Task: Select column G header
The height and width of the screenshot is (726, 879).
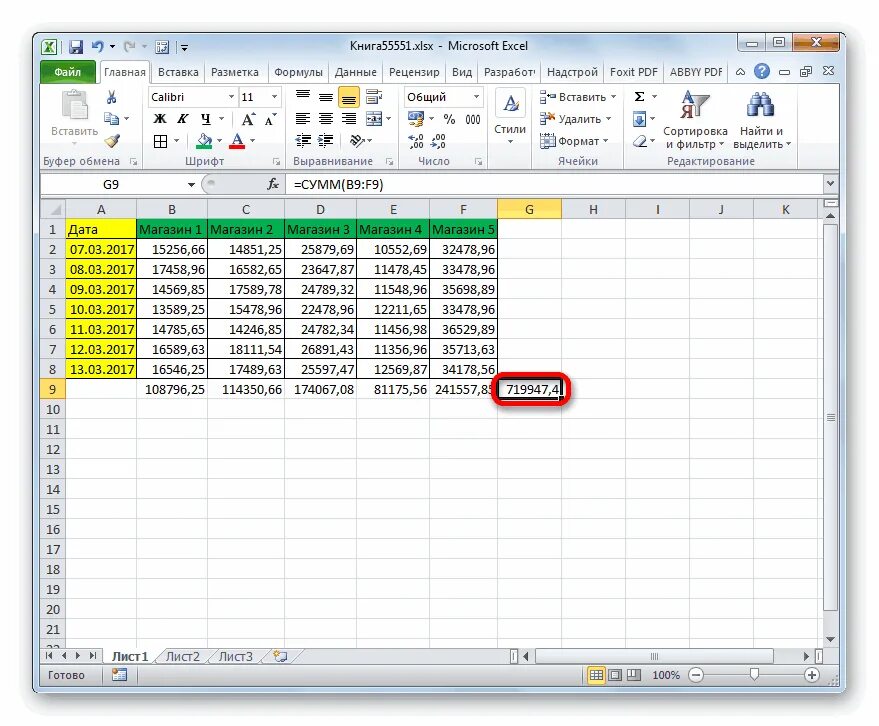Action: [529, 209]
